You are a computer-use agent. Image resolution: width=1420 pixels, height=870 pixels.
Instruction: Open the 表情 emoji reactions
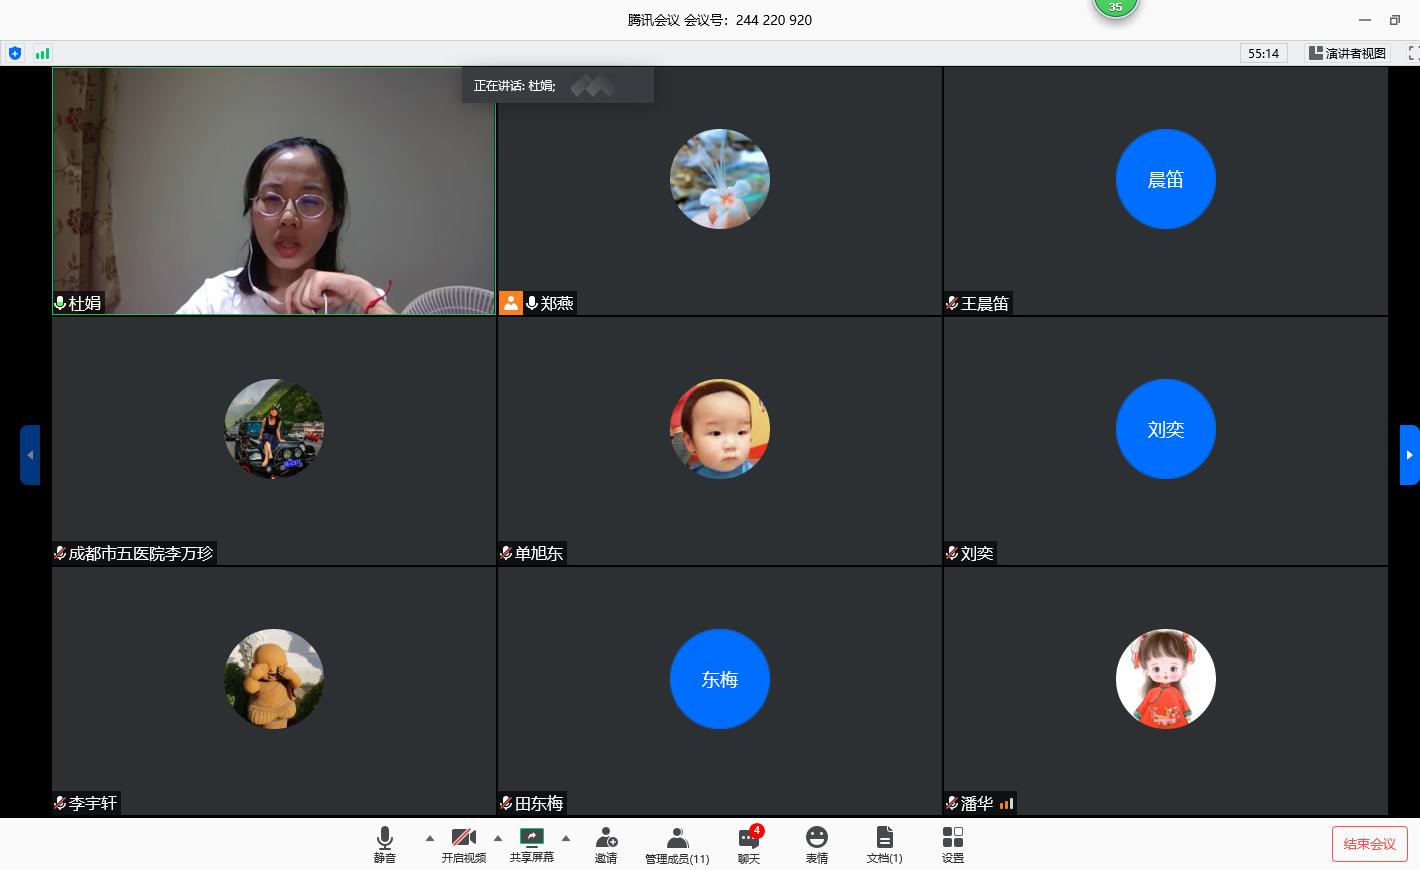click(817, 845)
